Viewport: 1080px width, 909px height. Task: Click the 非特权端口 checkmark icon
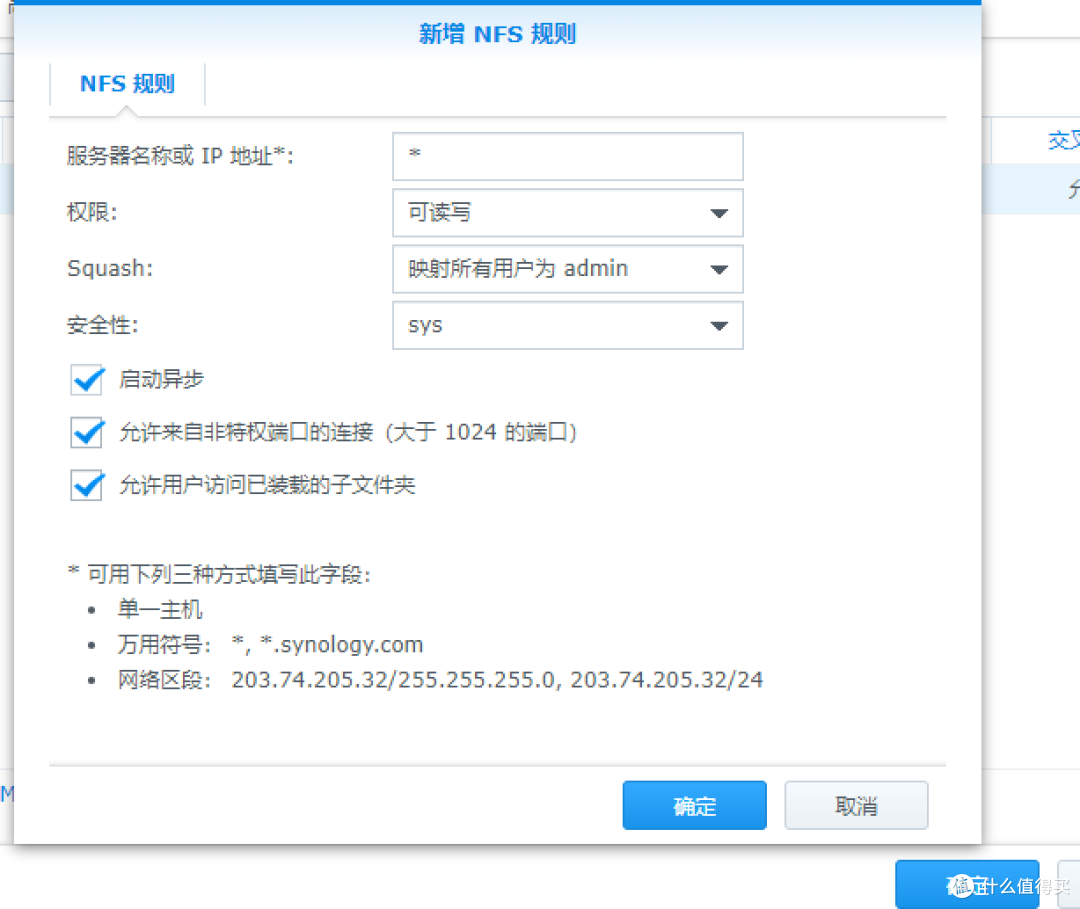[x=86, y=432]
